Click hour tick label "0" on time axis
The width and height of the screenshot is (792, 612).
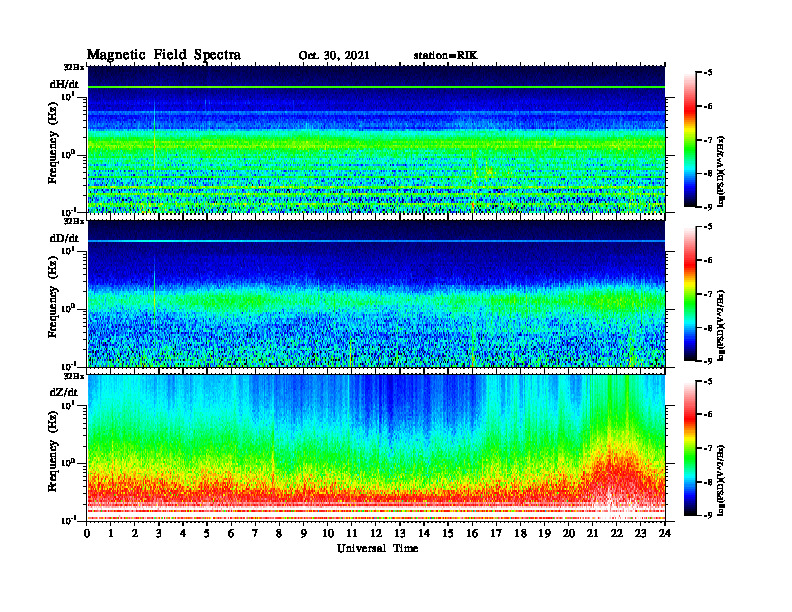(87, 534)
